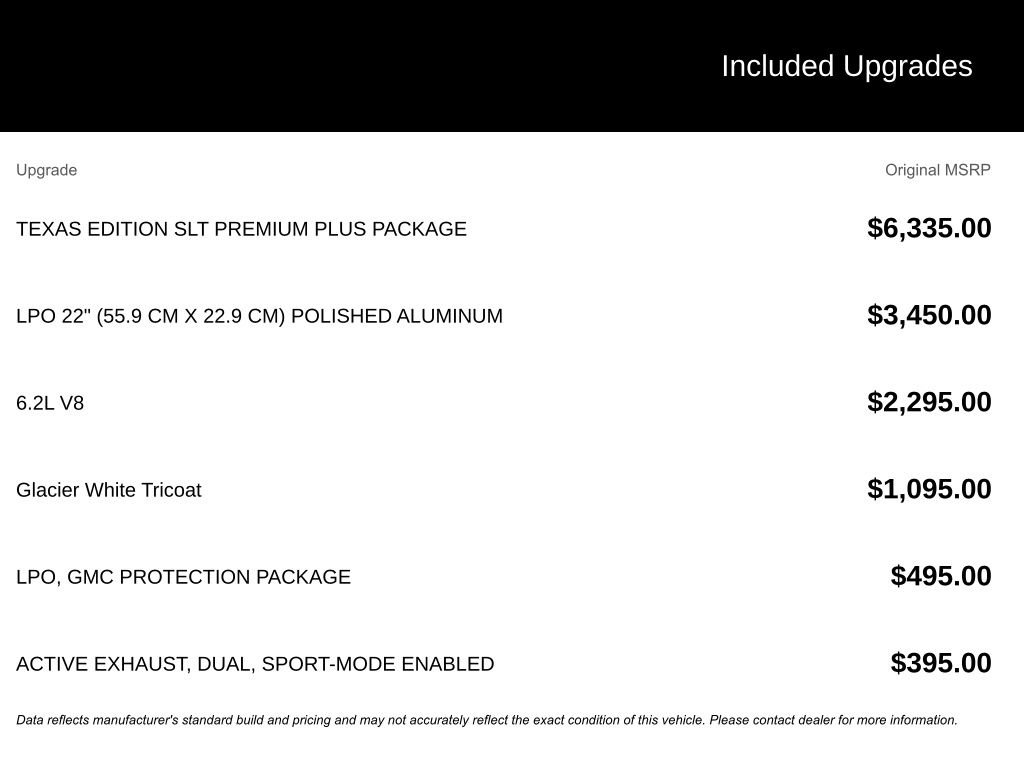Click "Please contact dealer for more information"

pyautogui.click(x=833, y=720)
